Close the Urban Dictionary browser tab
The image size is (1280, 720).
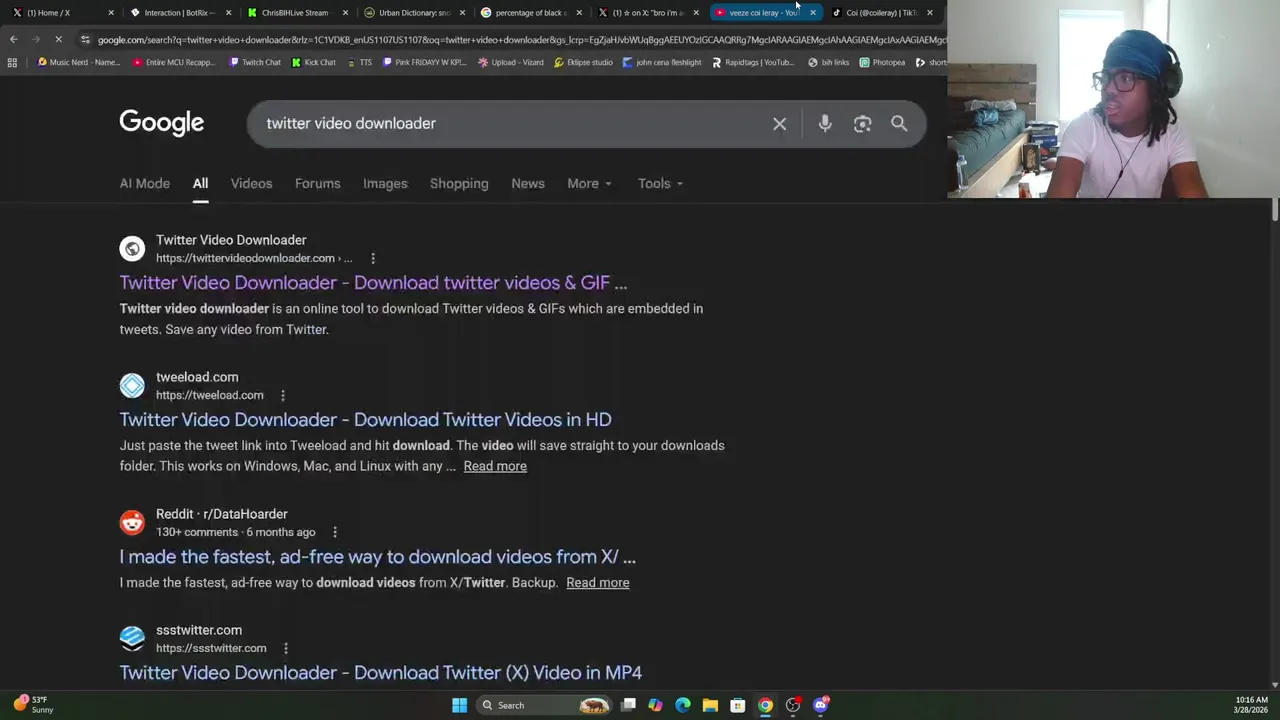pyautogui.click(x=461, y=12)
